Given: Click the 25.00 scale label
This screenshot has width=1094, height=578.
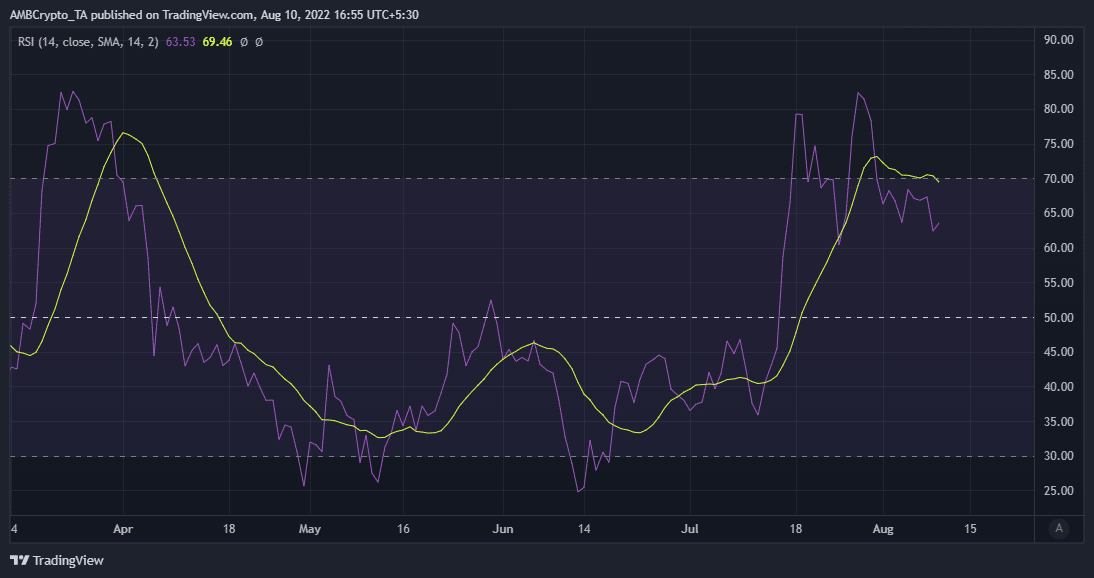Looking at the screenshot, I should [x=1058, y=491].
